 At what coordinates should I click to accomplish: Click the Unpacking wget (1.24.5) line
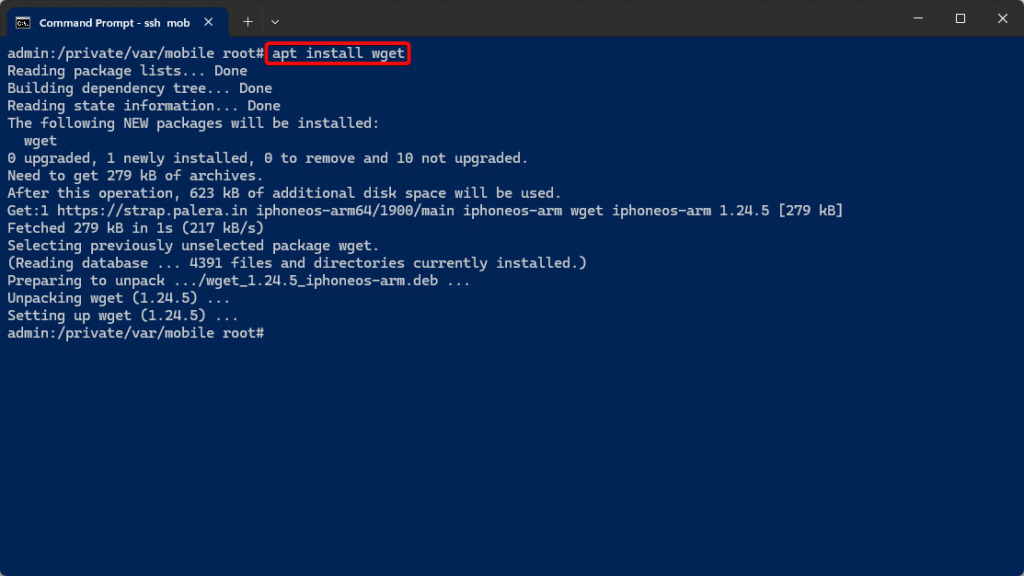click(x=119, y=298)
